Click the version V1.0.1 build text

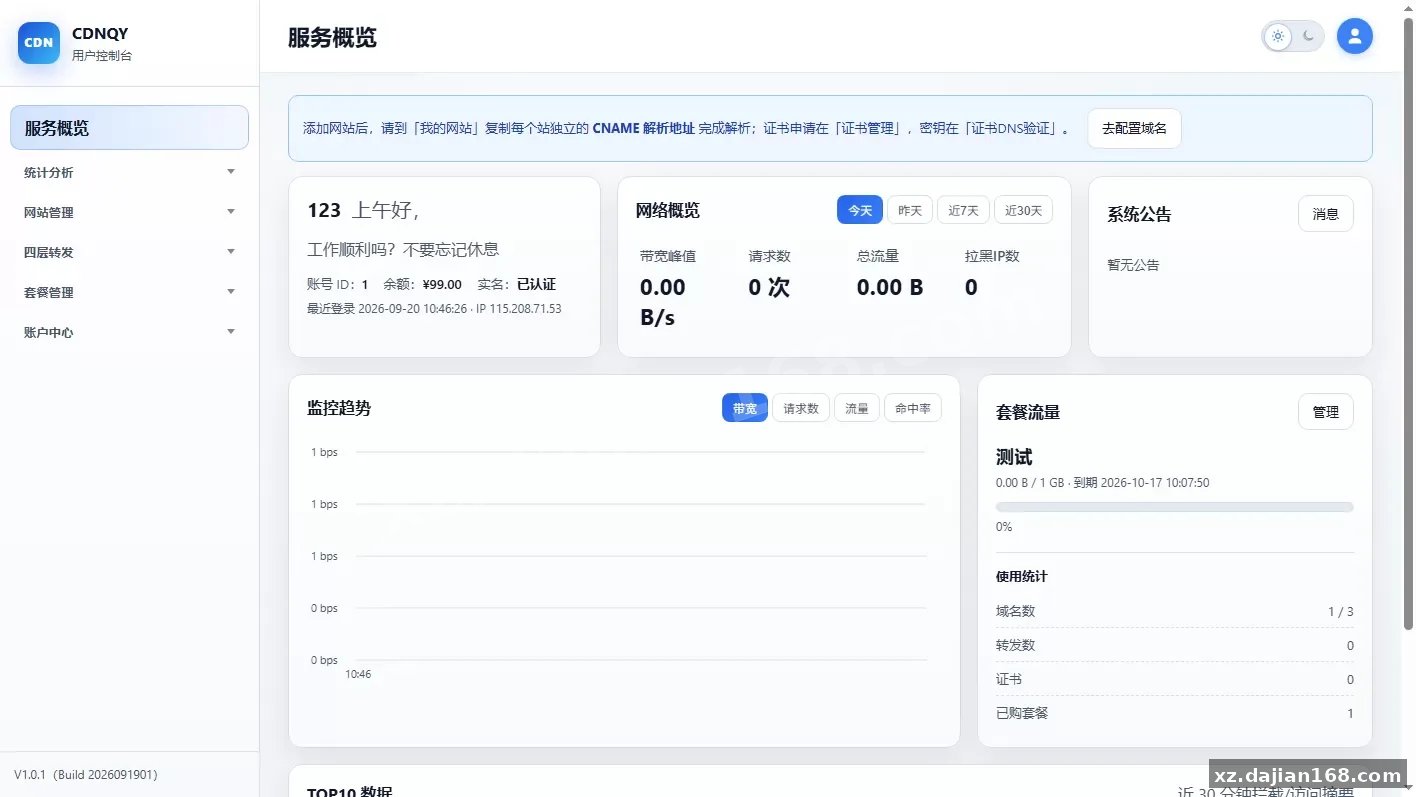[x=86, y=774]
